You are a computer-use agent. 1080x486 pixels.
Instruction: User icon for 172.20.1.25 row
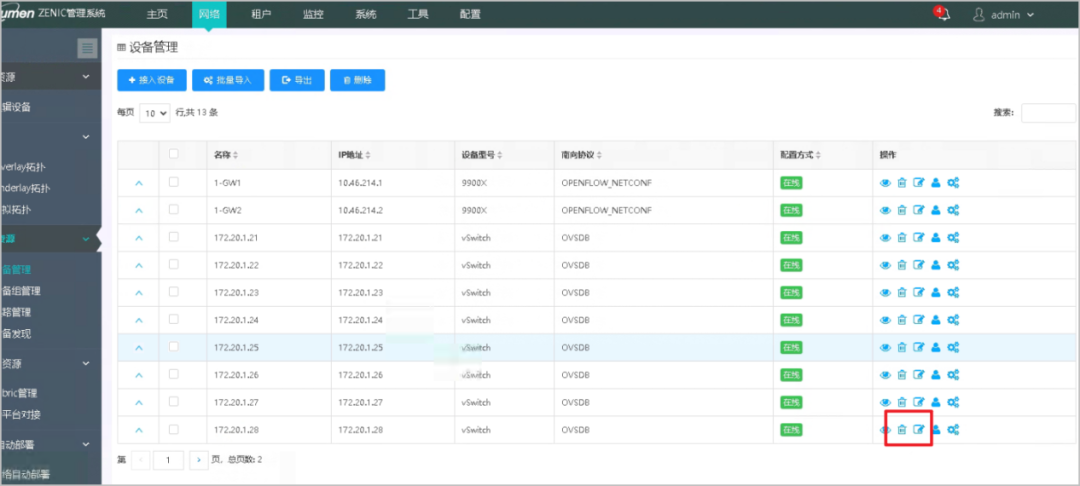click(x=935, y=348)
